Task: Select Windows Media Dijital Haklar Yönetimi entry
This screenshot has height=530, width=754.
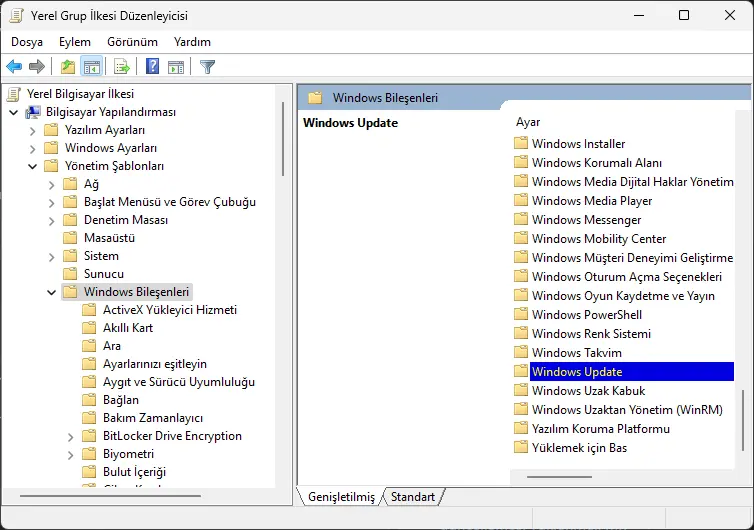Action: click(632, 181)
